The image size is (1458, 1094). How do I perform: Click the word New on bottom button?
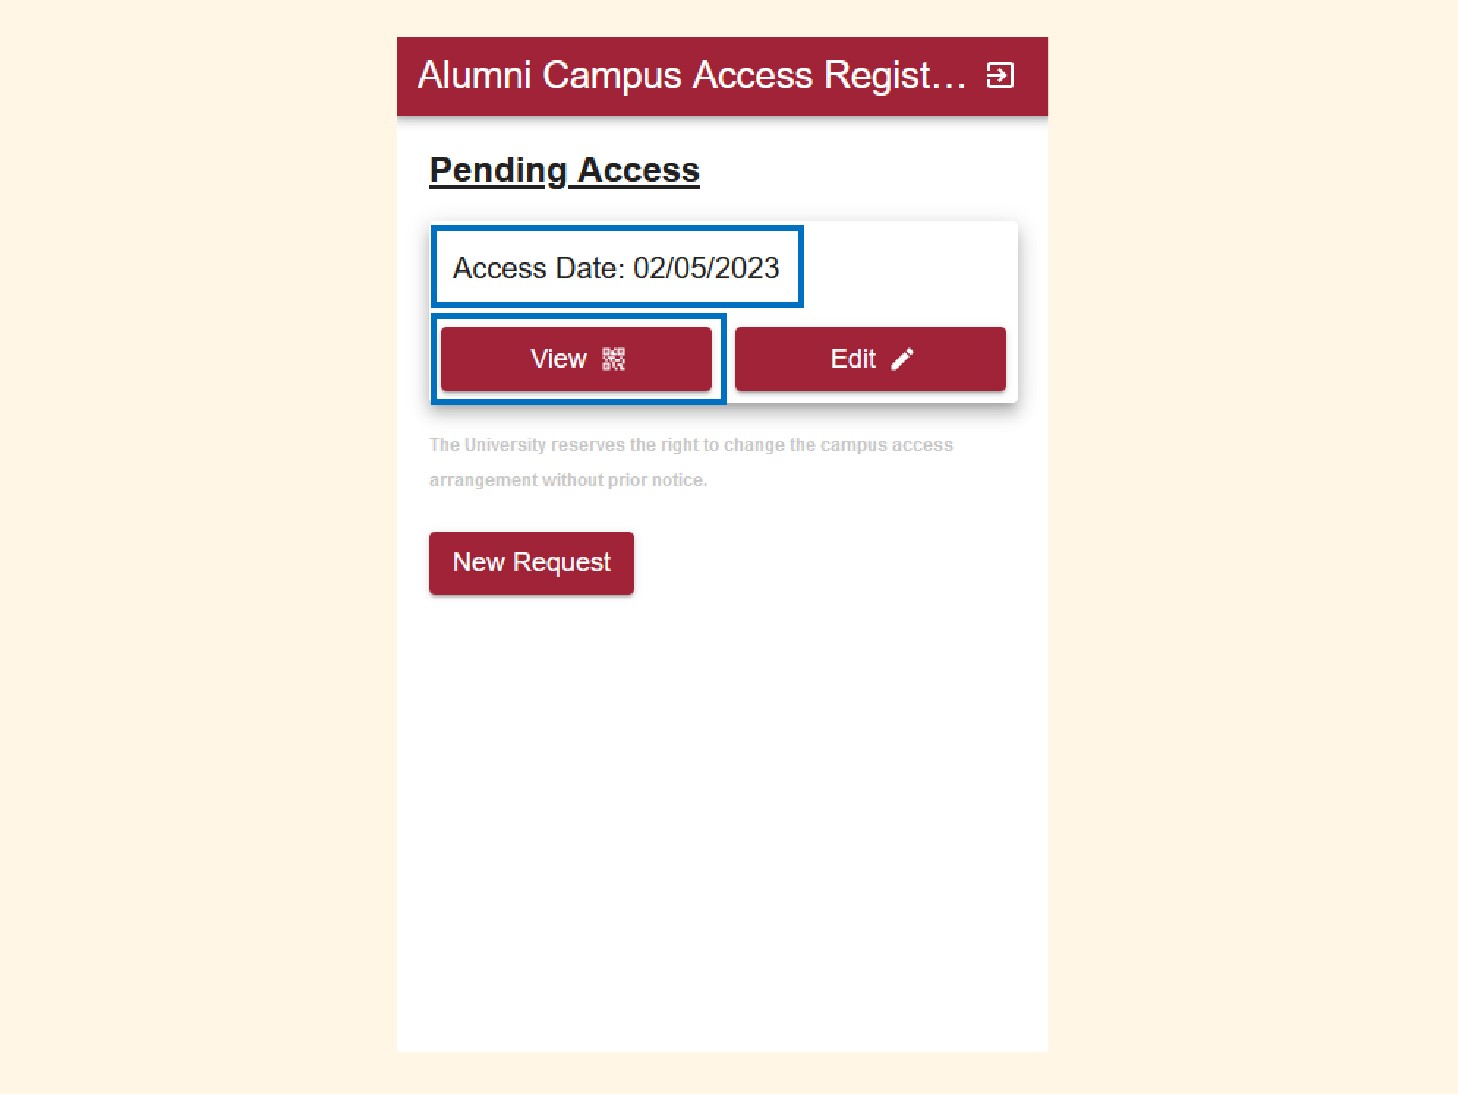[x=478, y=562]
